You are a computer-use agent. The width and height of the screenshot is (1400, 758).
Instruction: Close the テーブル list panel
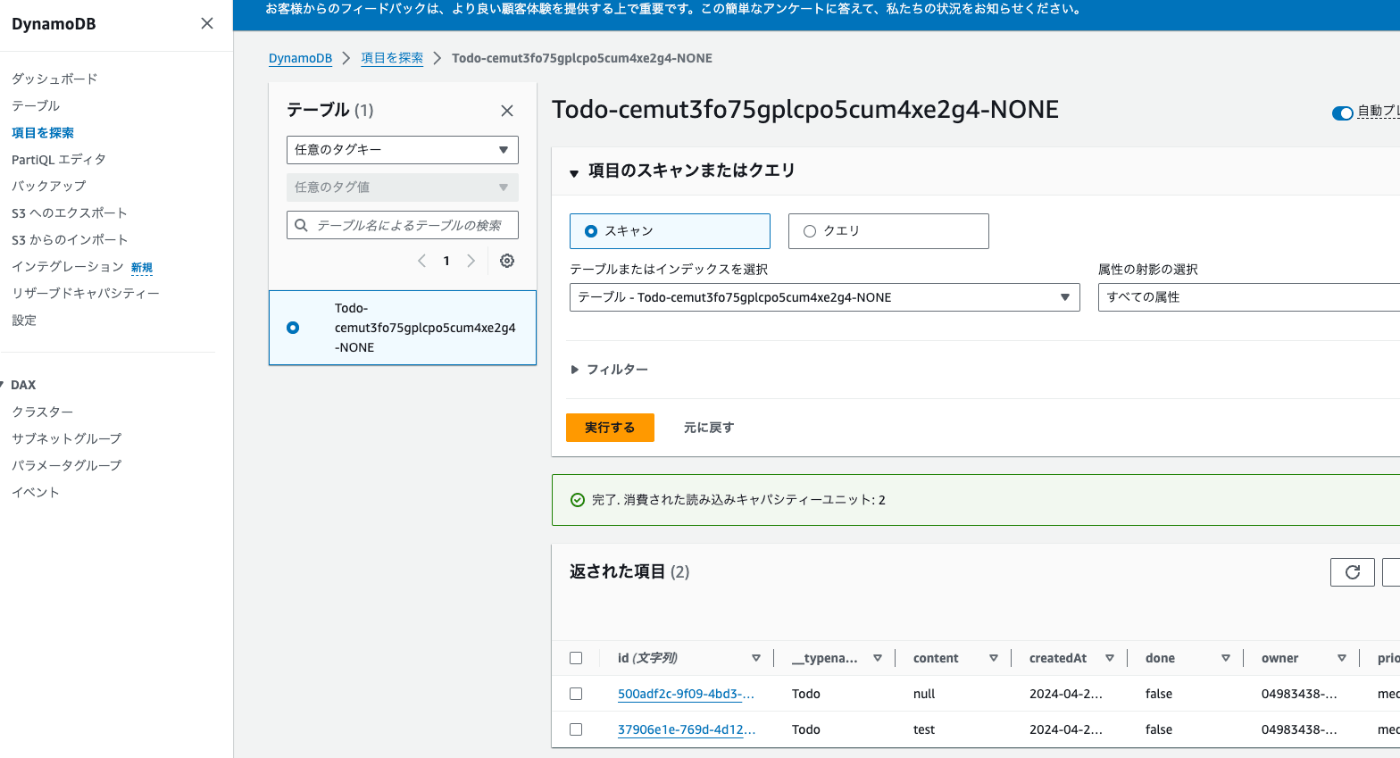coord(507,111)
